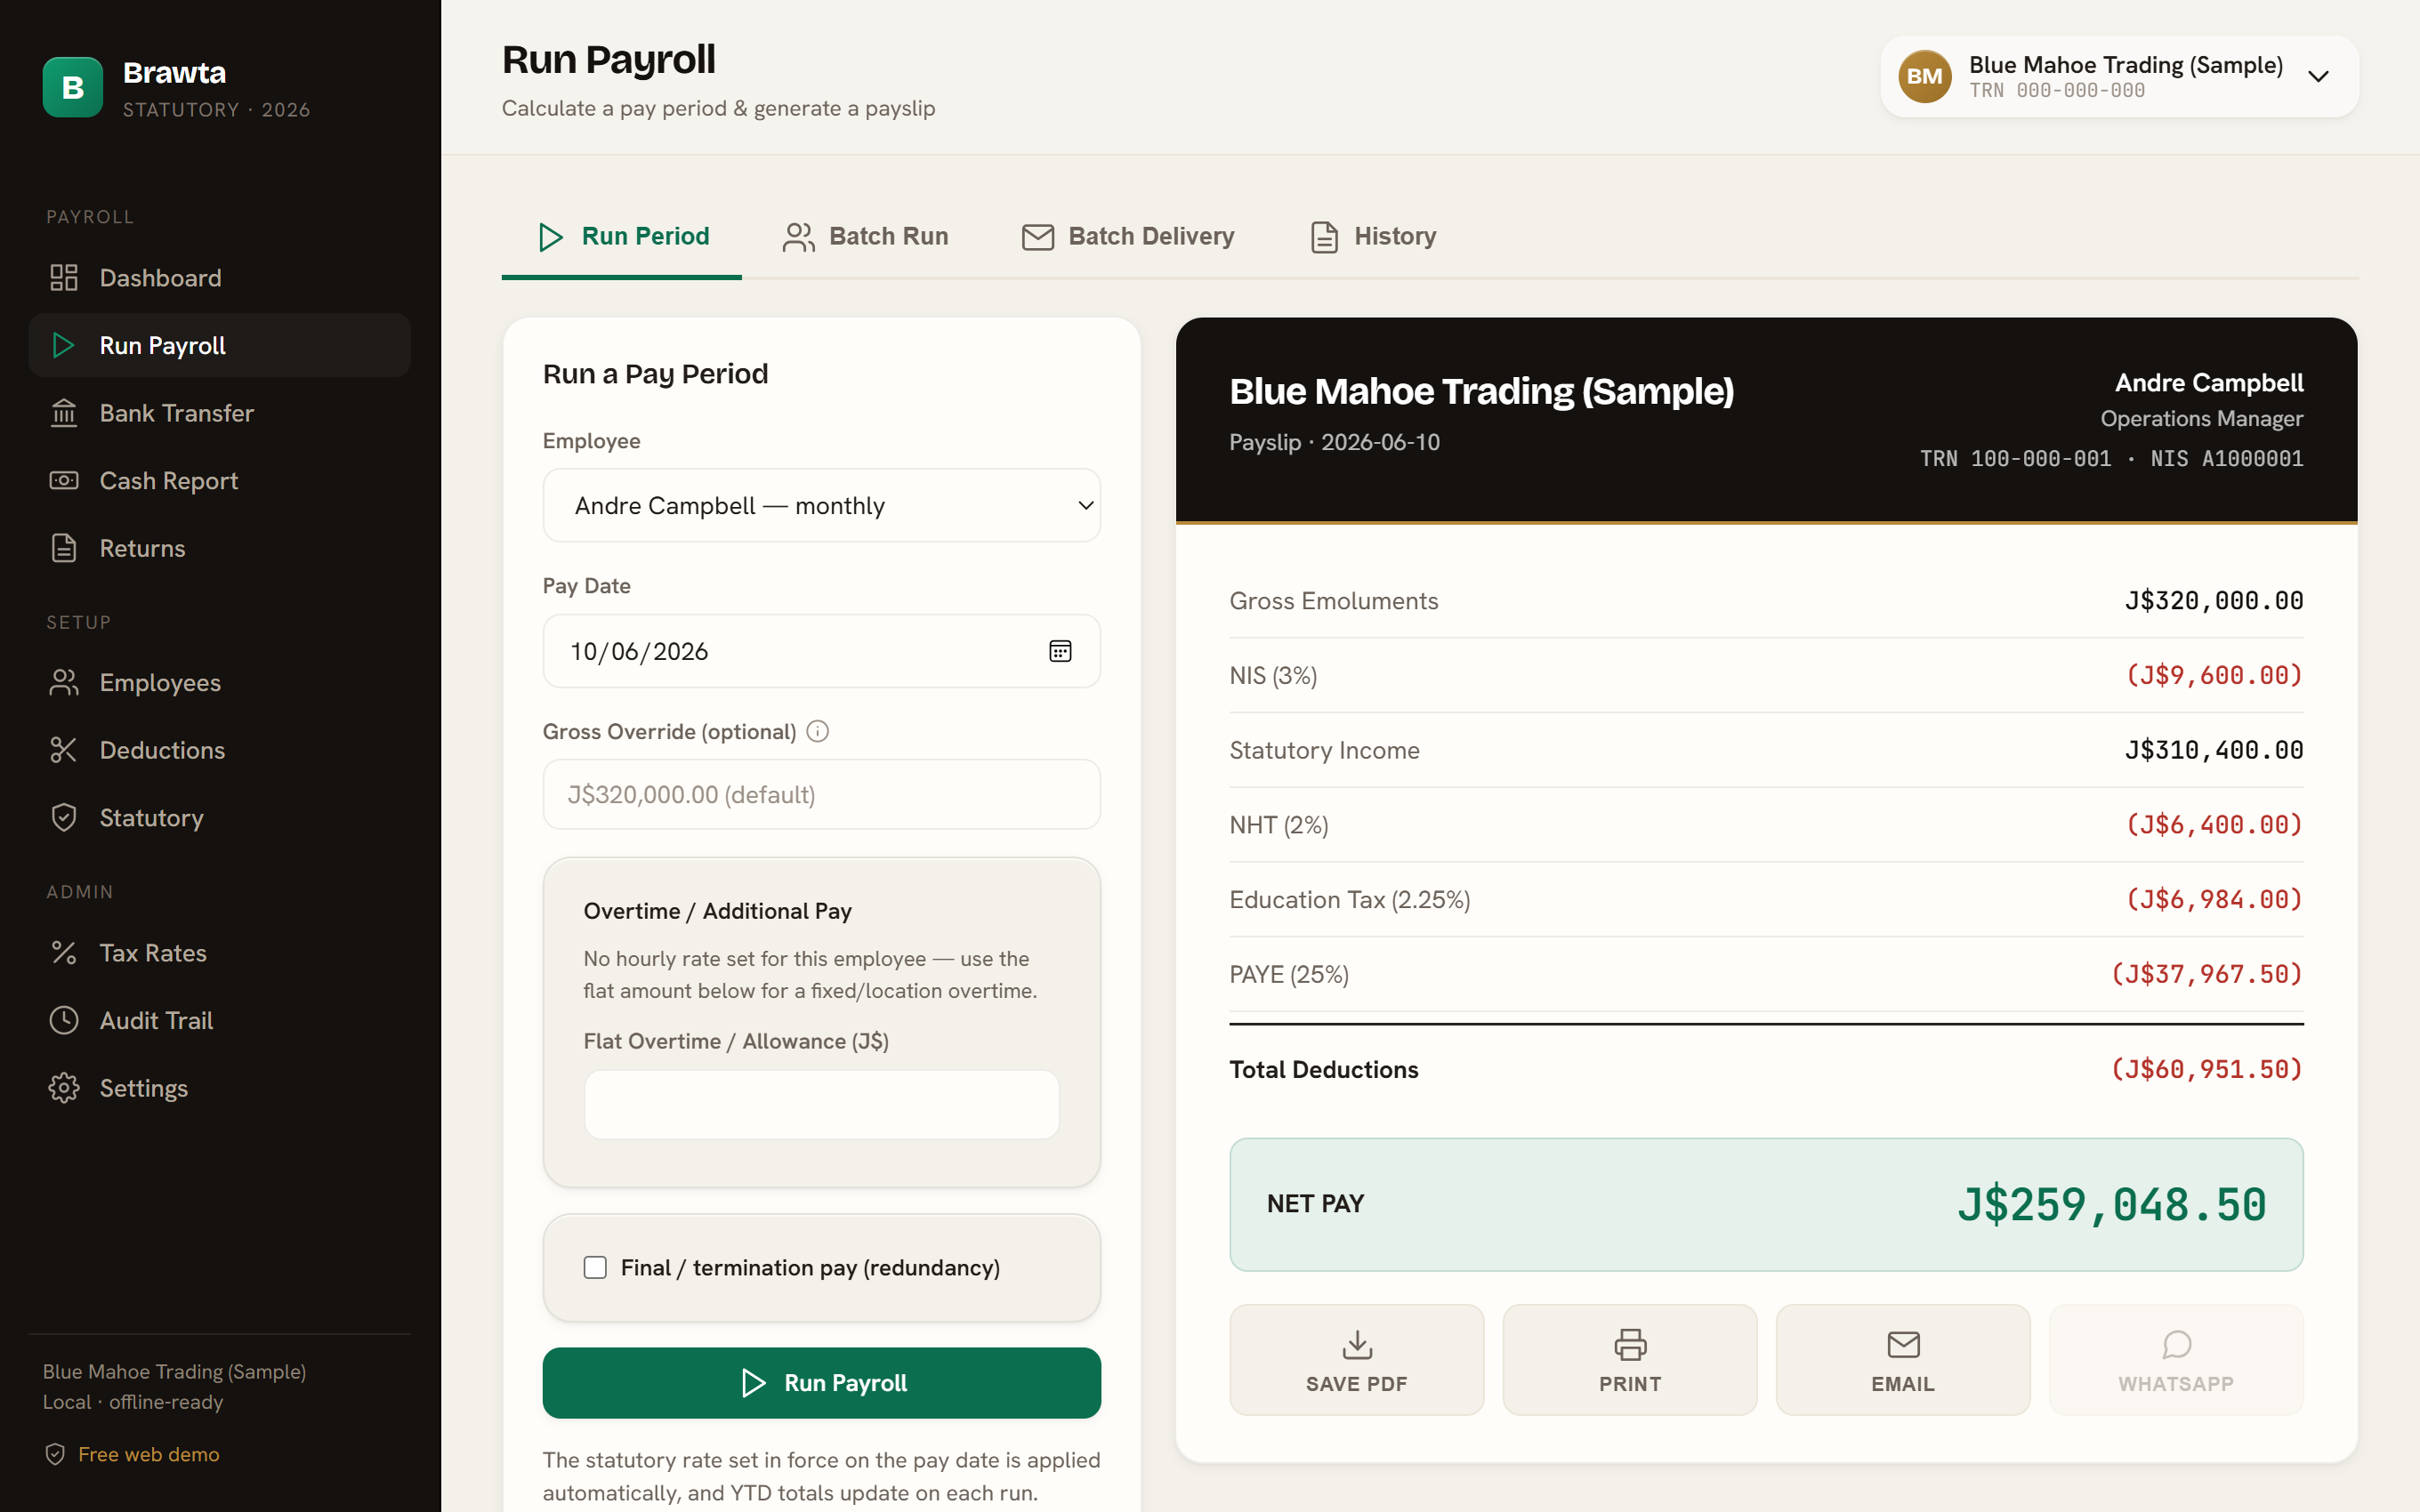Click the WhatsApp share button
This screenshot has height=1512, width=2420.
pyautogui.click(x=2175, y=1359)
